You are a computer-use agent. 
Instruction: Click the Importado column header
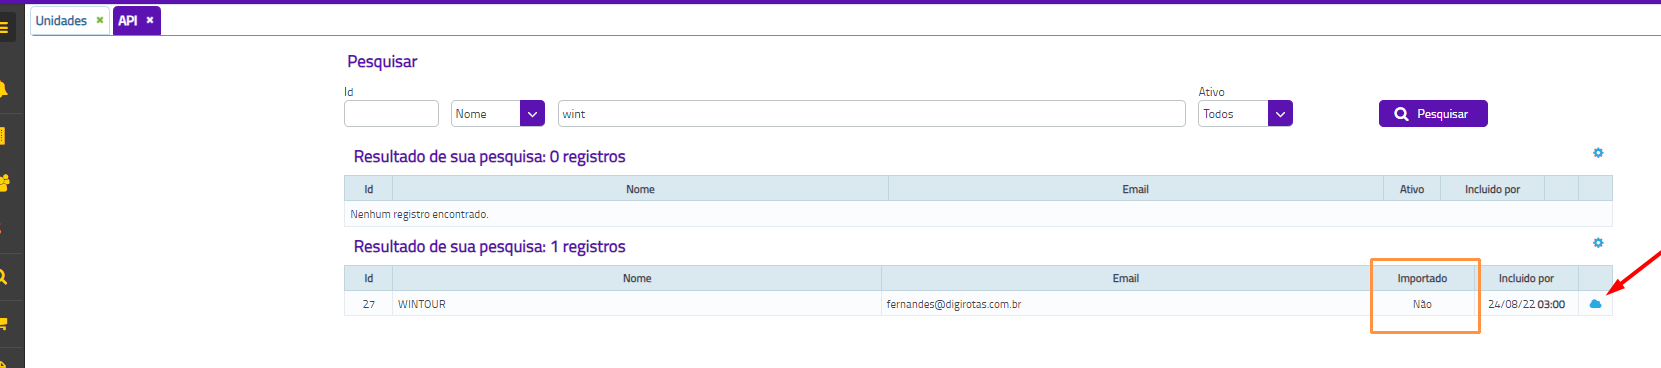point(1422,278)
